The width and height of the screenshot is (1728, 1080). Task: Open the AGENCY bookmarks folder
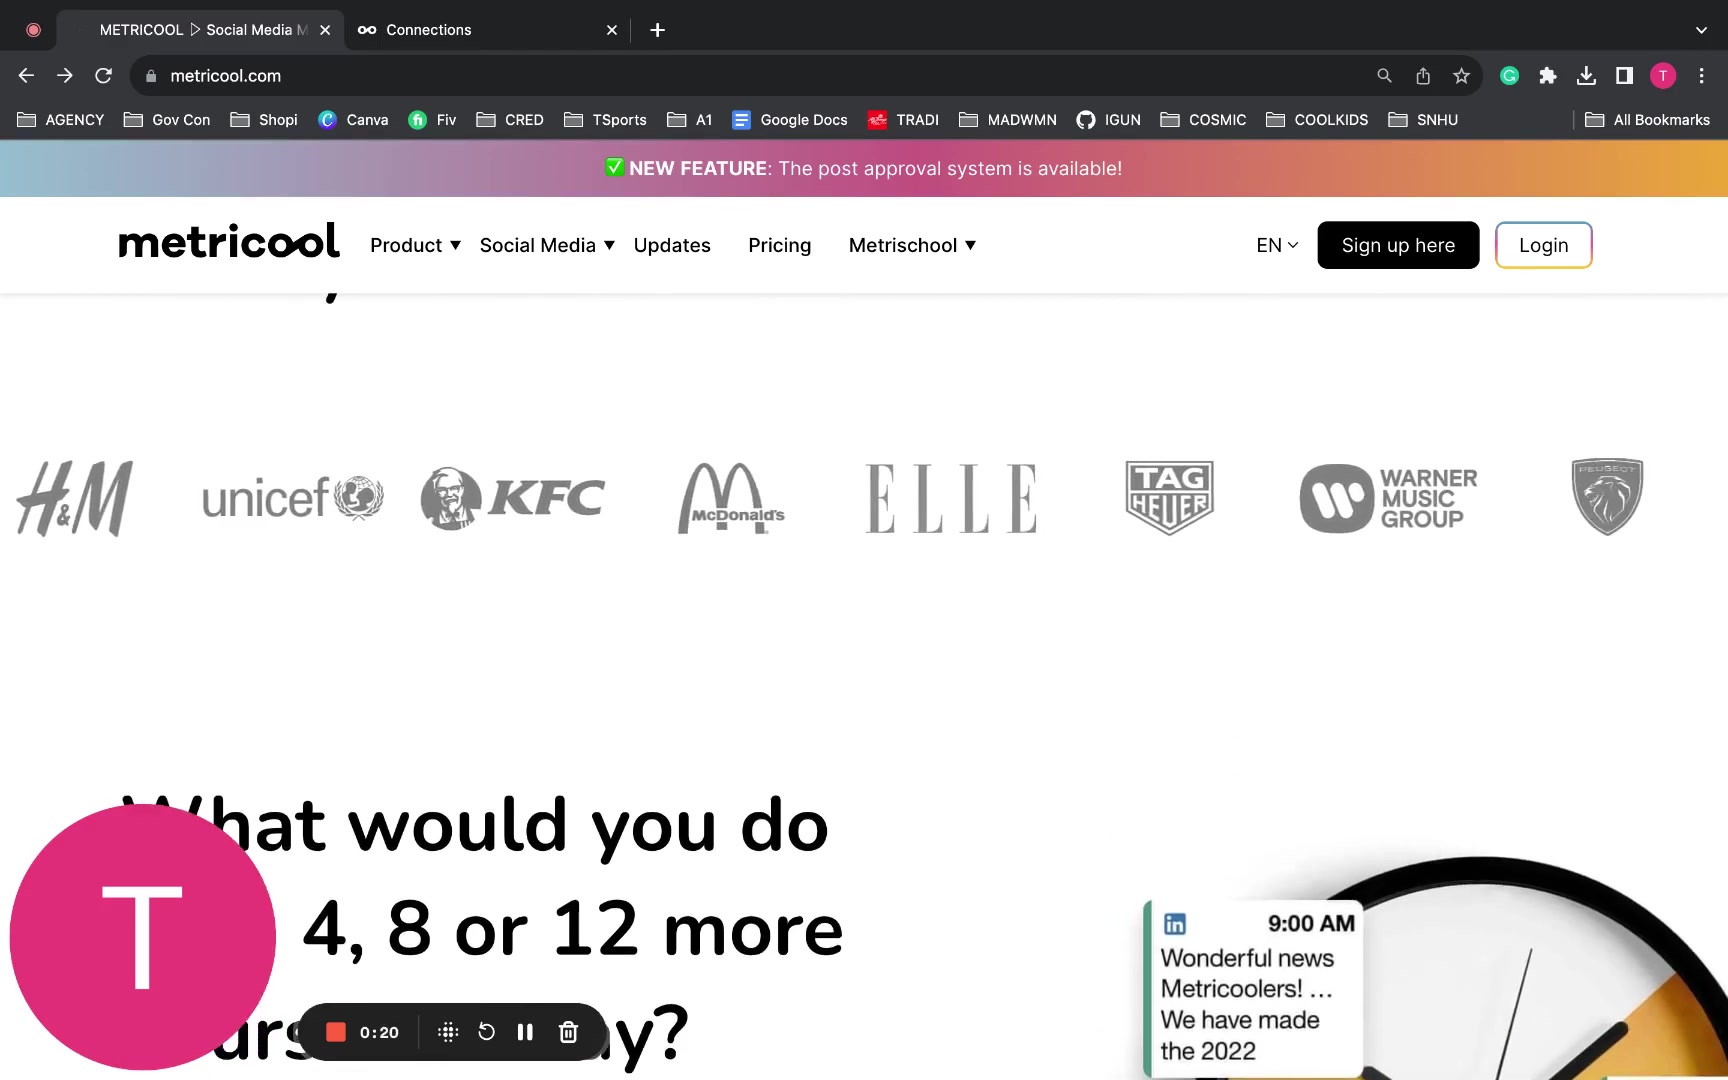(61, 120)
